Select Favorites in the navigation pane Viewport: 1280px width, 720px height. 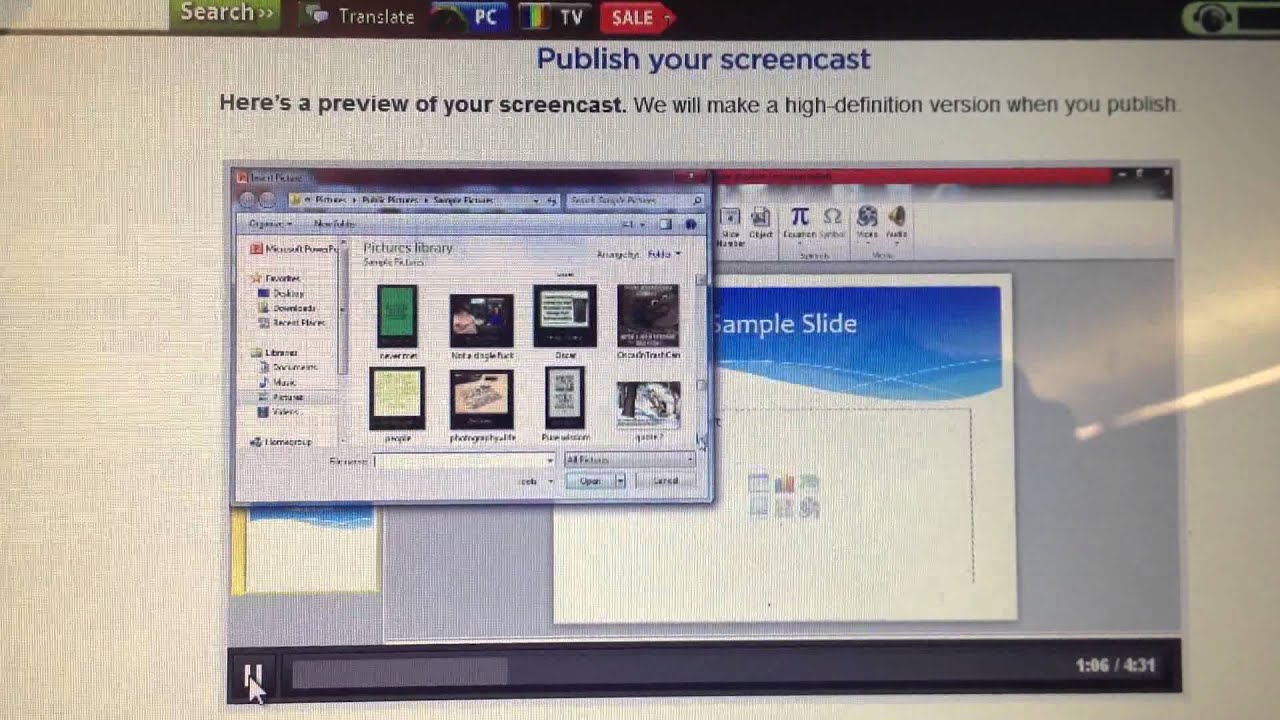click(277, 278)
